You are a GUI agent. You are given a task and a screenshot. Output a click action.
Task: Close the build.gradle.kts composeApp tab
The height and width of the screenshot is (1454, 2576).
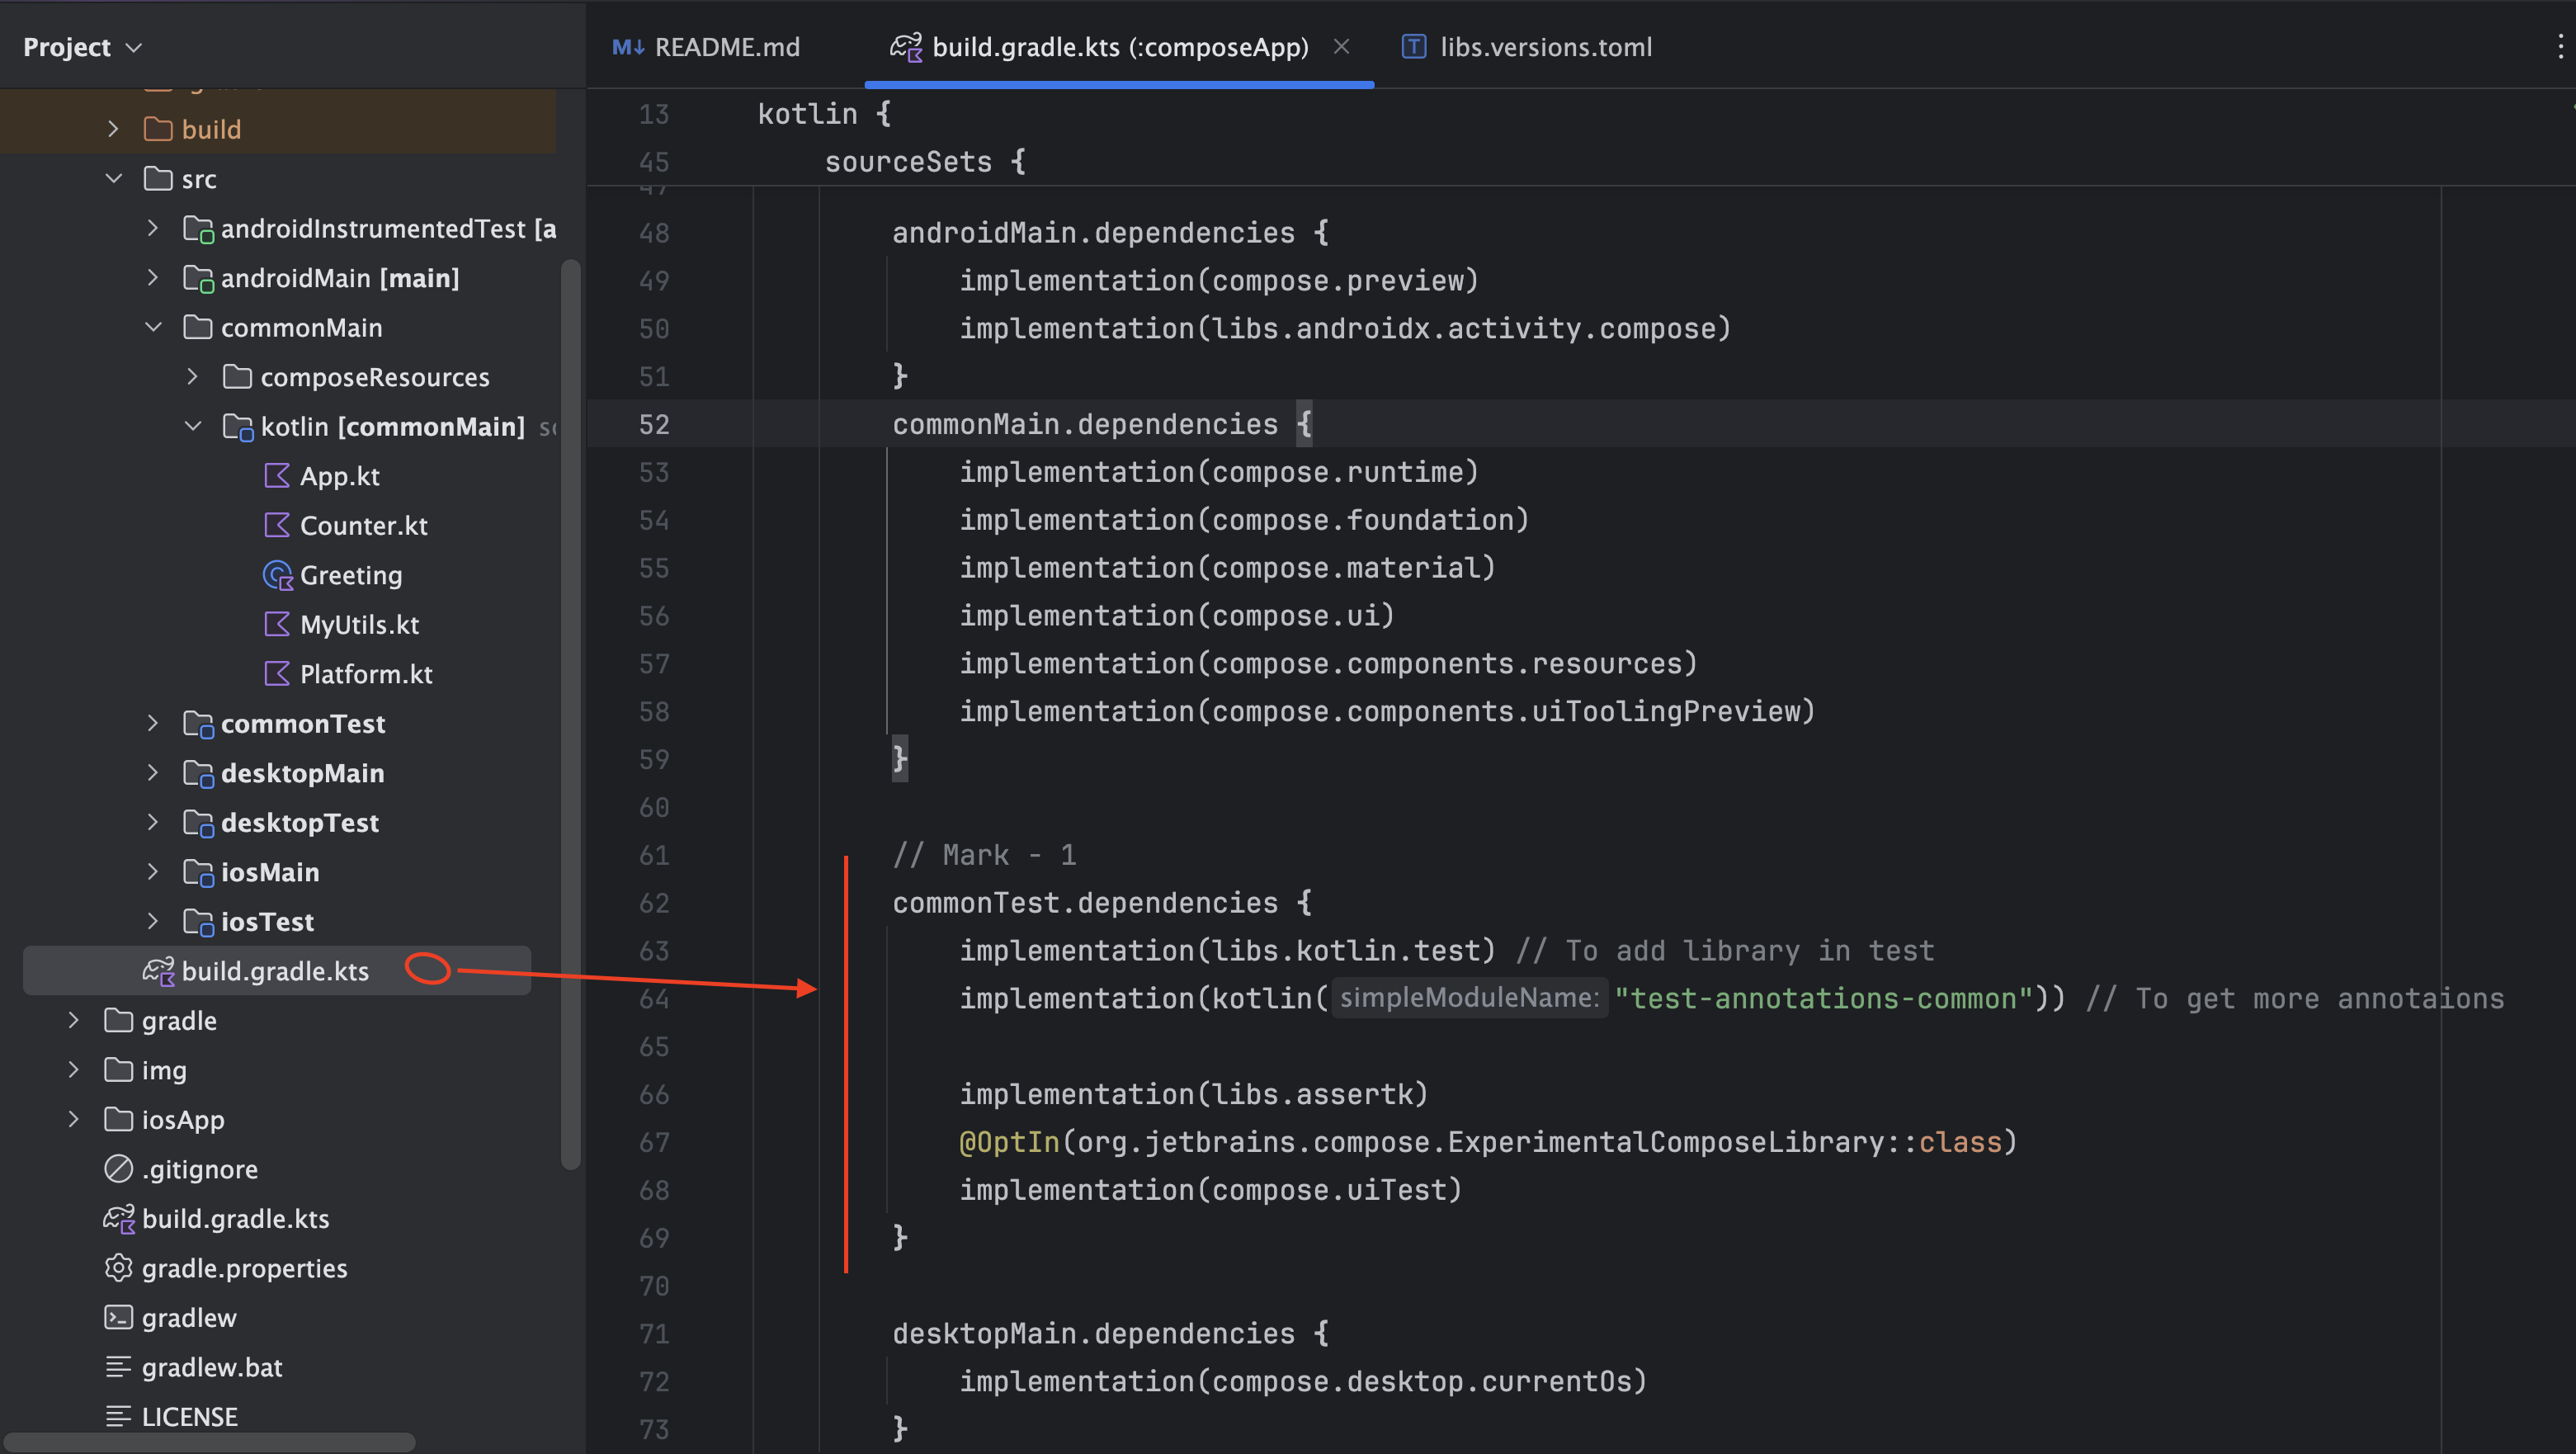(1342, 47)
